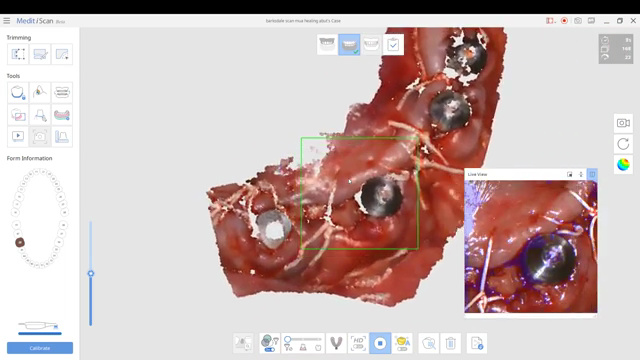Pop out the Live View window icon

570,174
